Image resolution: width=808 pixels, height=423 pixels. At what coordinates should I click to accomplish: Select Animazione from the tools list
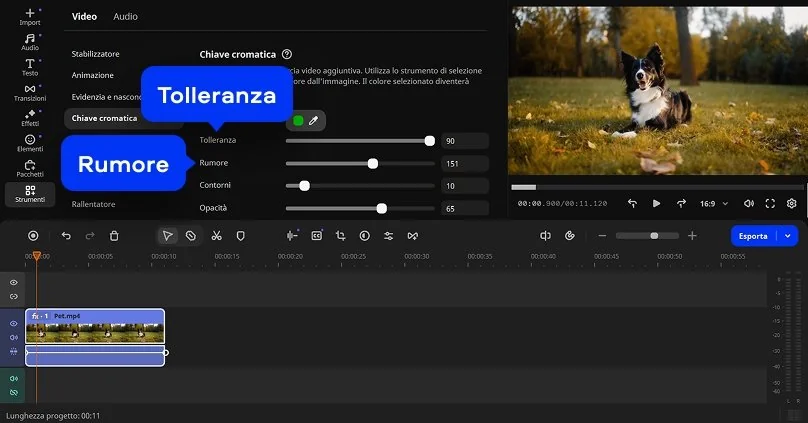[93, 75]
